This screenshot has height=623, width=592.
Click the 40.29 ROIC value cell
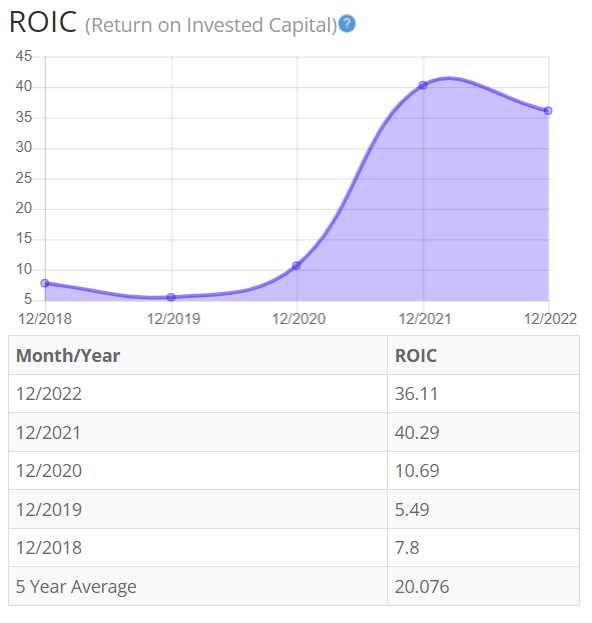484,432
